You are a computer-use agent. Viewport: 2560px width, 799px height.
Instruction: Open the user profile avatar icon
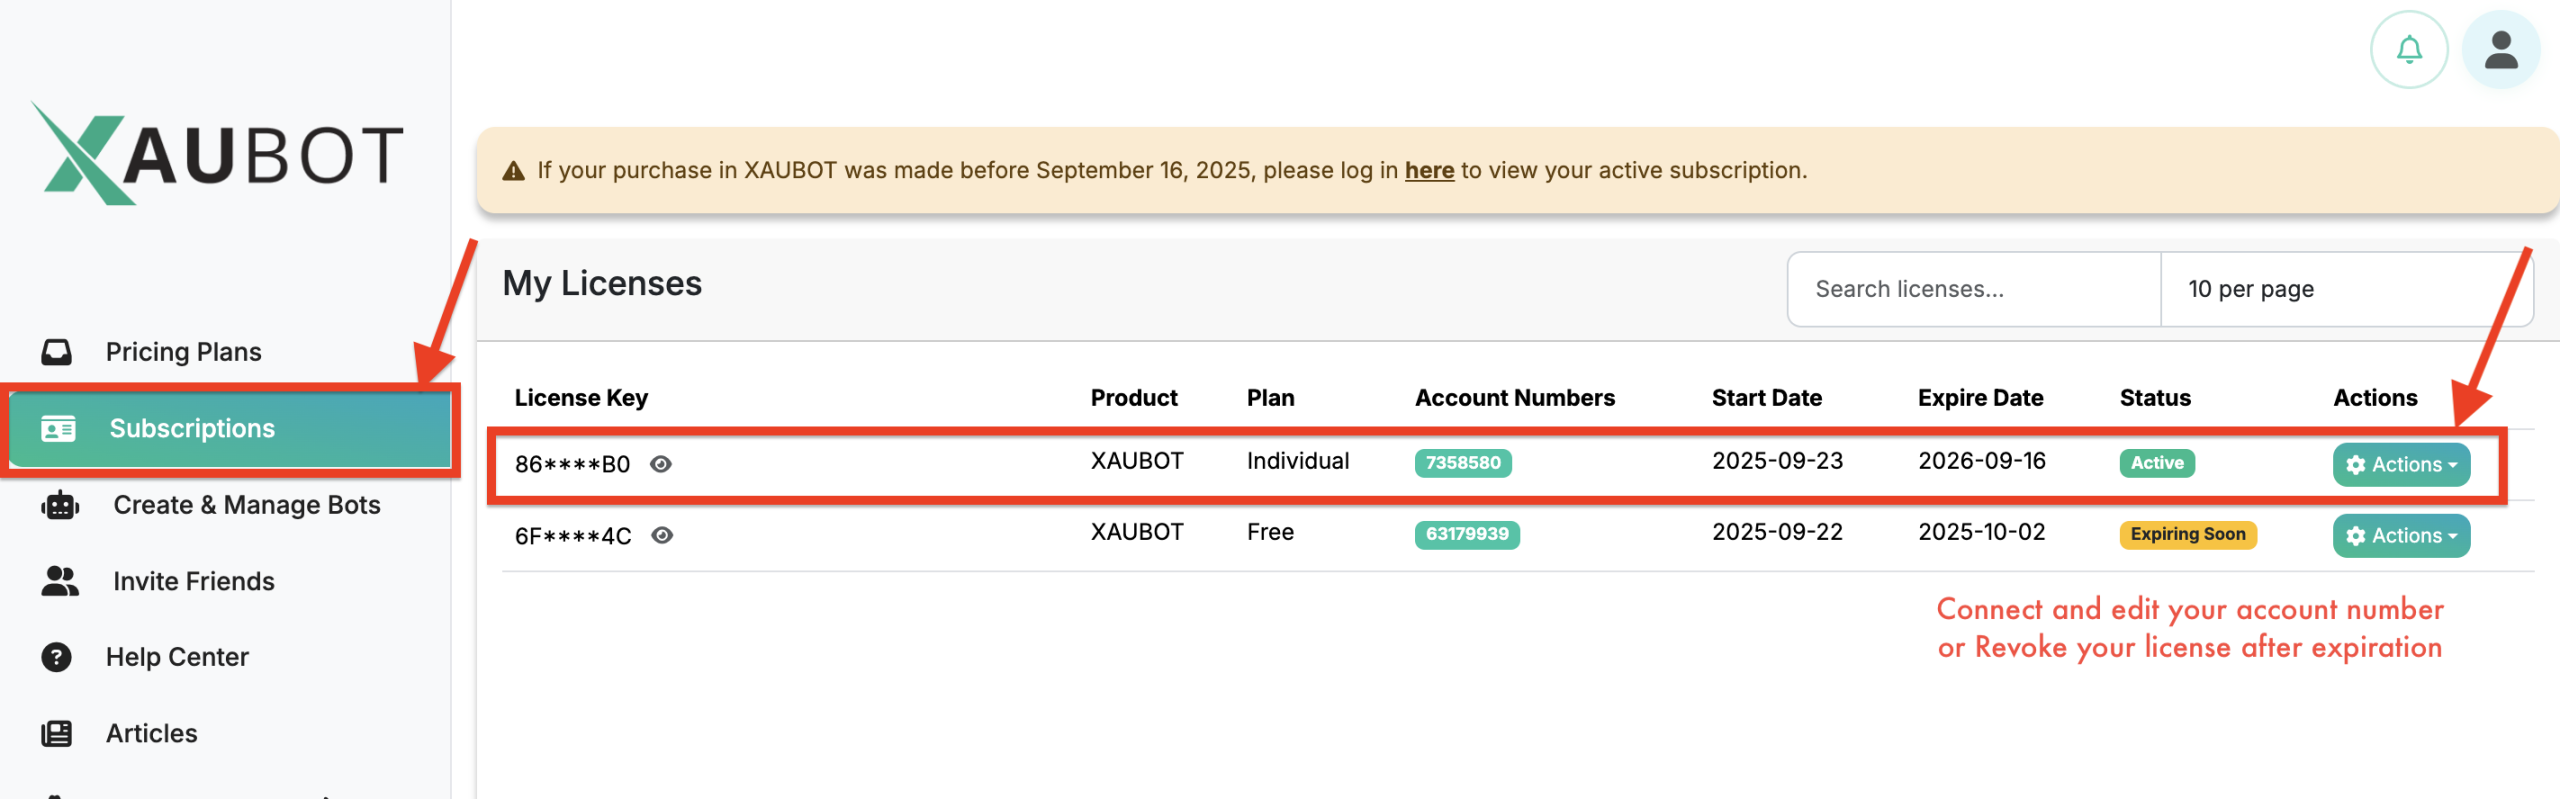pos(2500,50)
